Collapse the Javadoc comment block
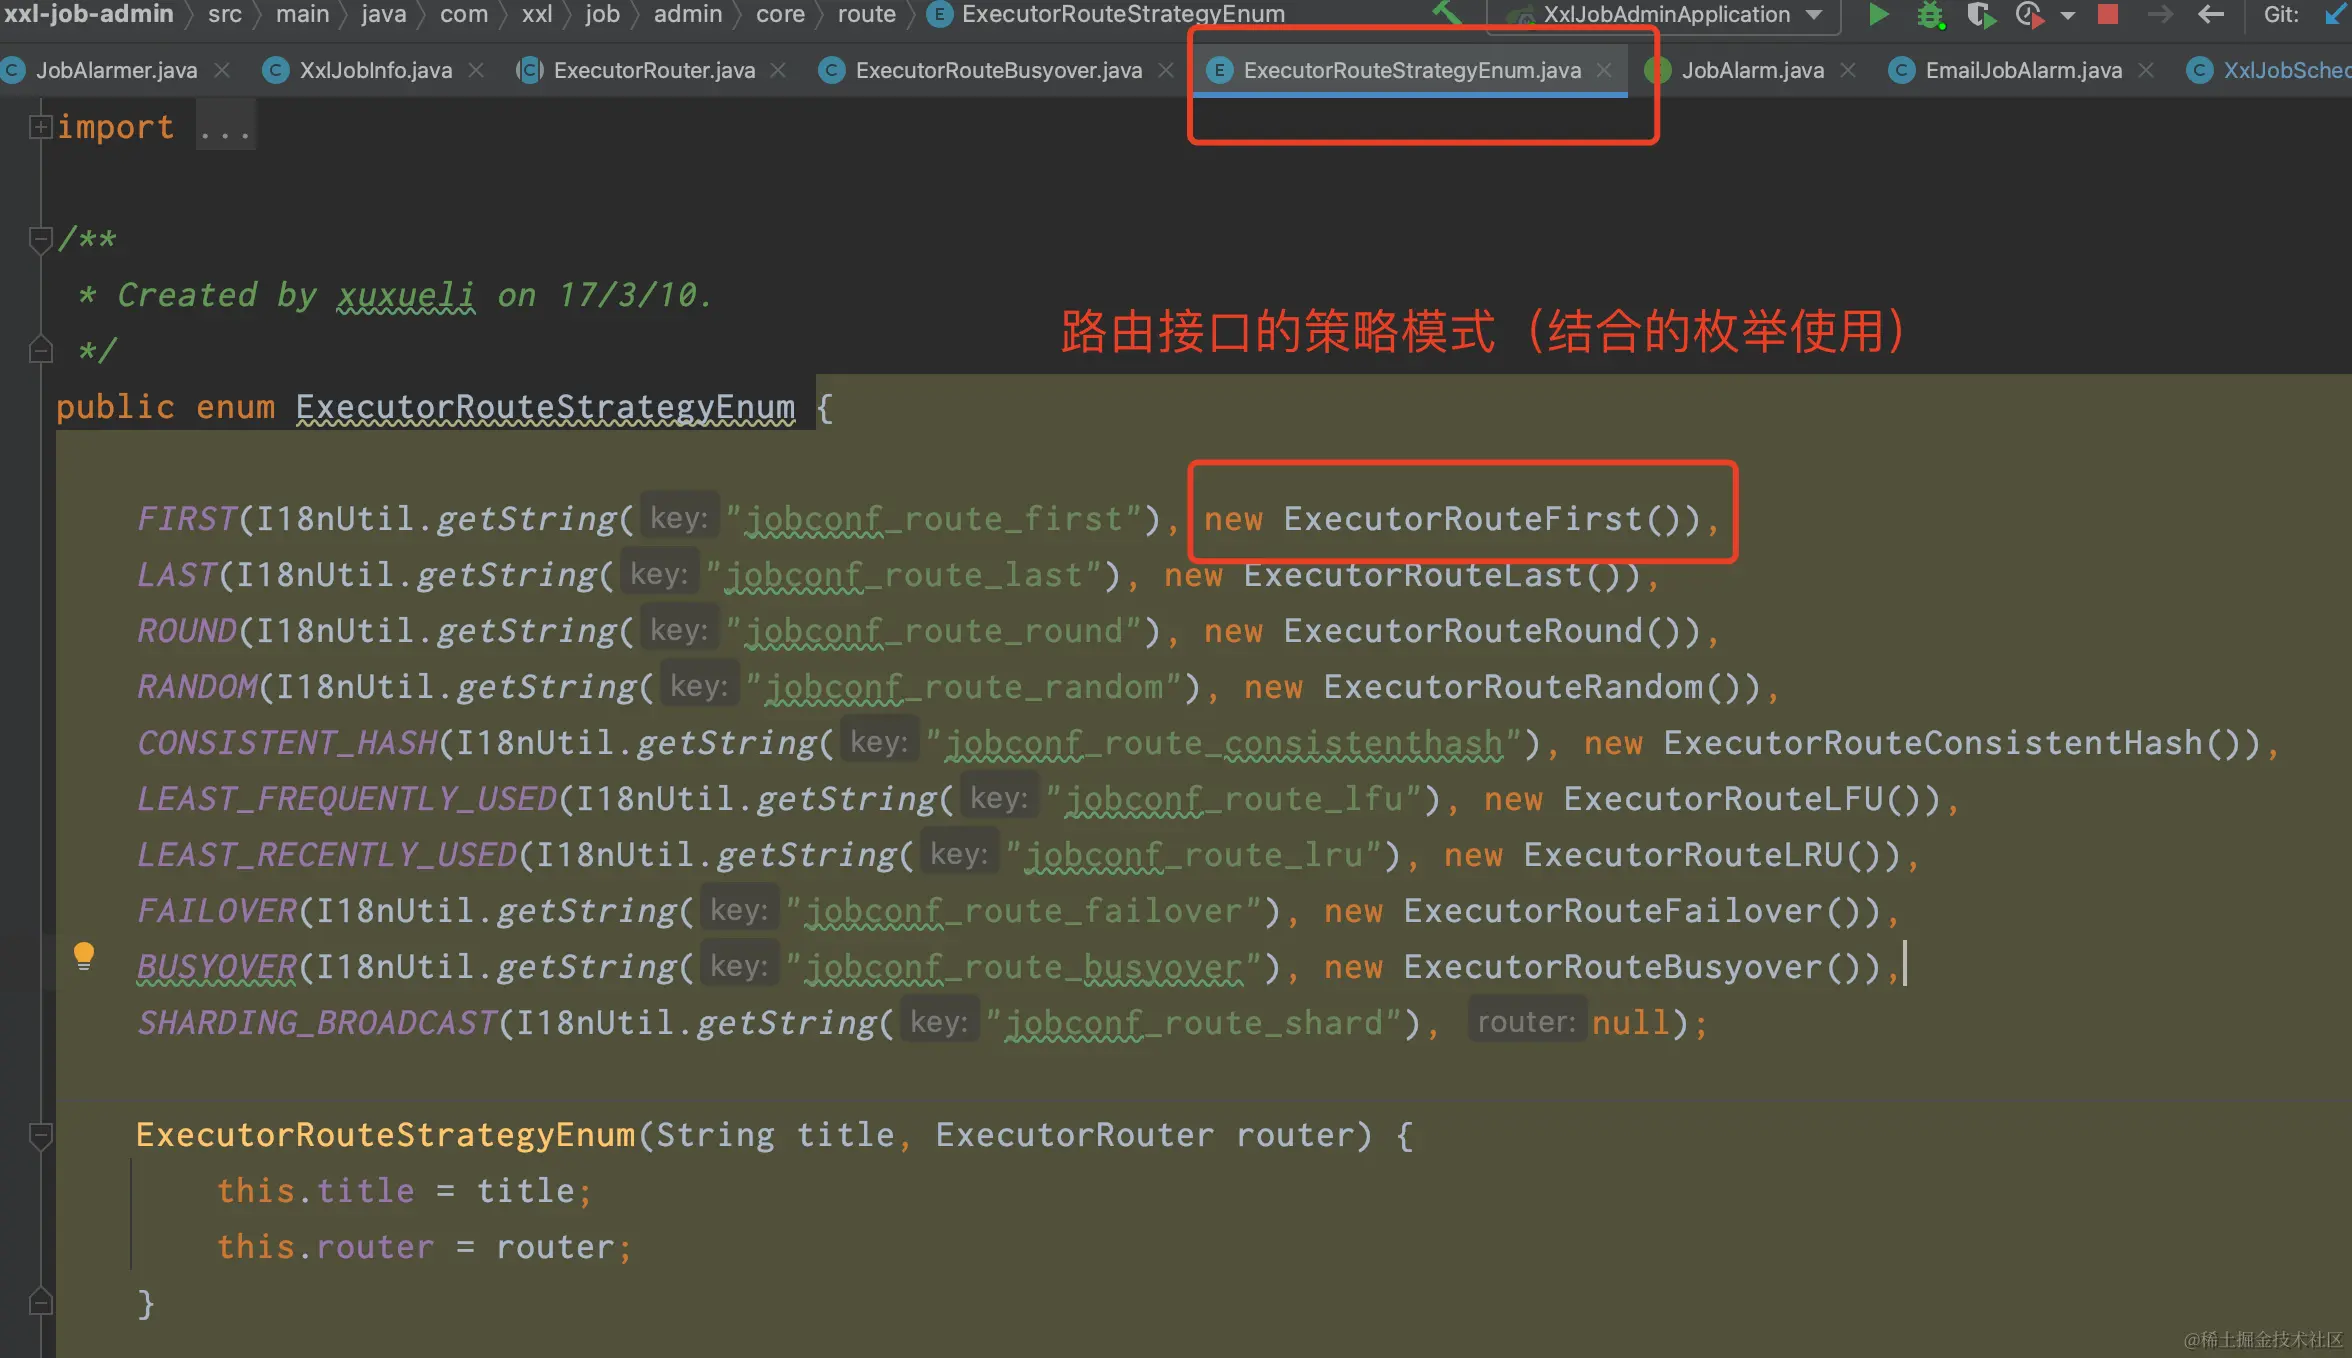 coord(40,239)
